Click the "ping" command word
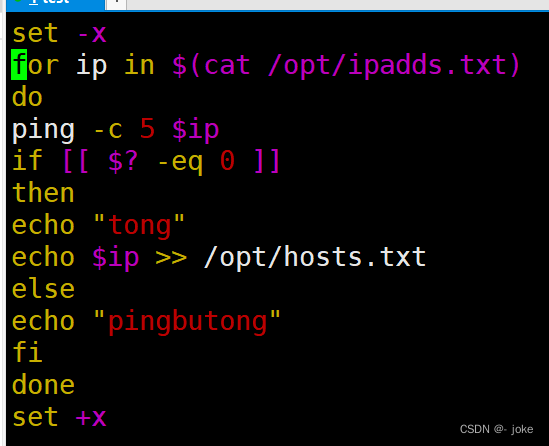This screenshot has width=549, height=446. (43, 131)
